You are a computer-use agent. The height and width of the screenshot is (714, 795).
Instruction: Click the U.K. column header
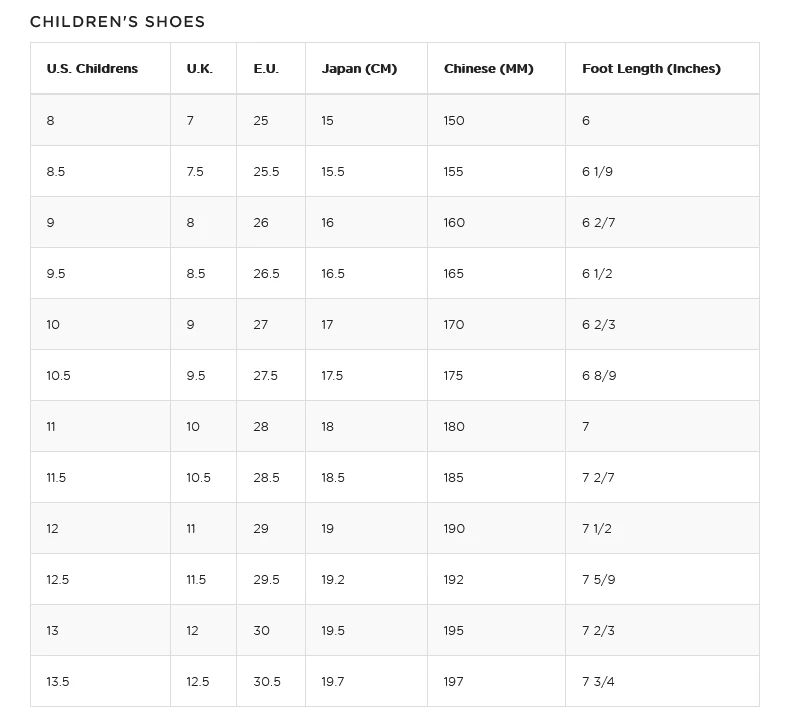(199, 69)
